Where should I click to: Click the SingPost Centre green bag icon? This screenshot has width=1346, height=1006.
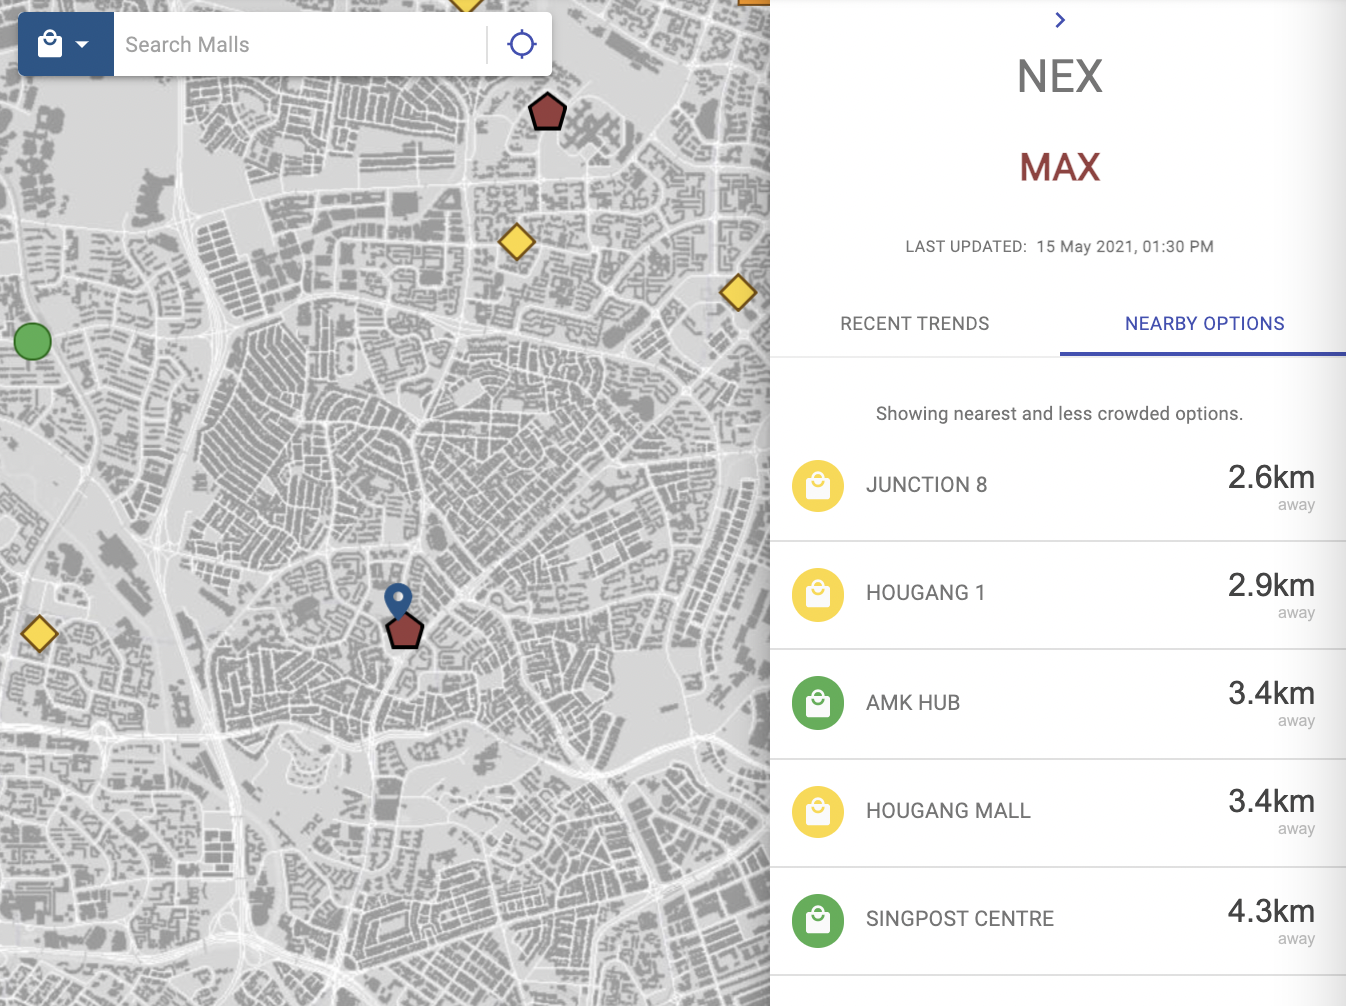click(818, 920)
